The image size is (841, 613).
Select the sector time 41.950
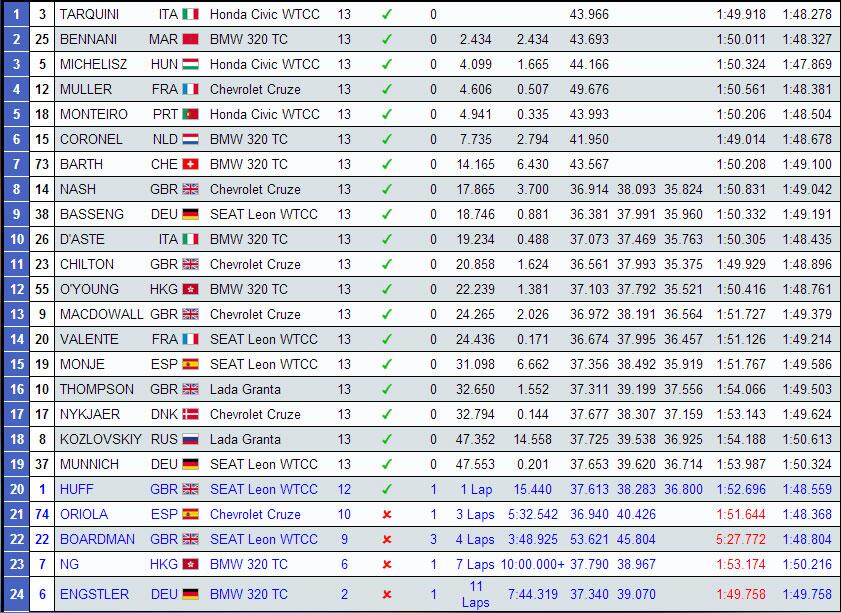tap(589, 139)
